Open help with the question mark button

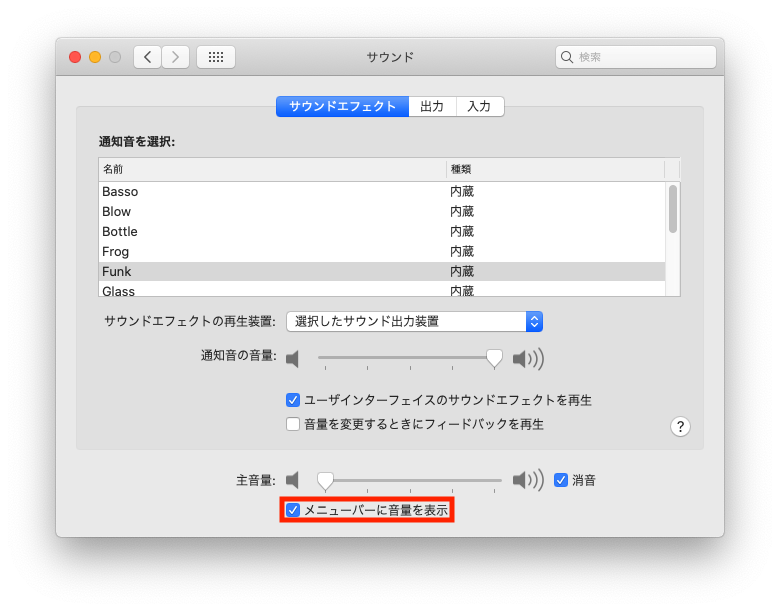click(x=680, y=426)
